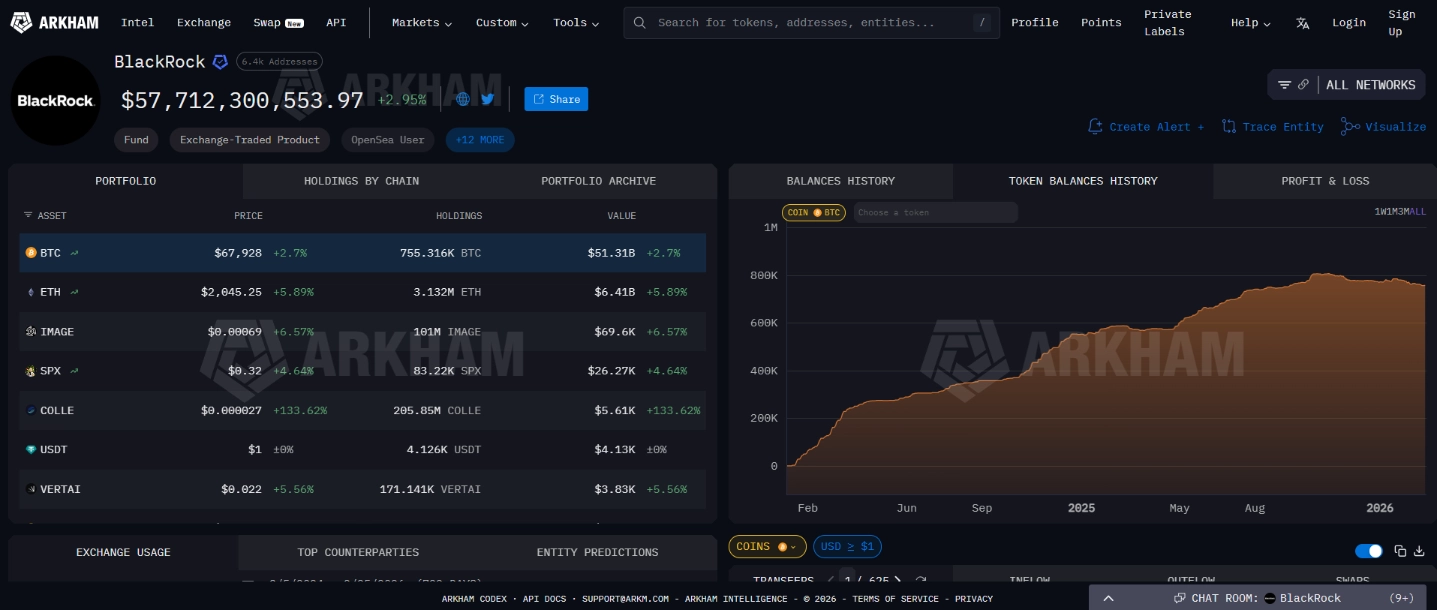Open the download chart icon below the toggle

point(1419,551)
